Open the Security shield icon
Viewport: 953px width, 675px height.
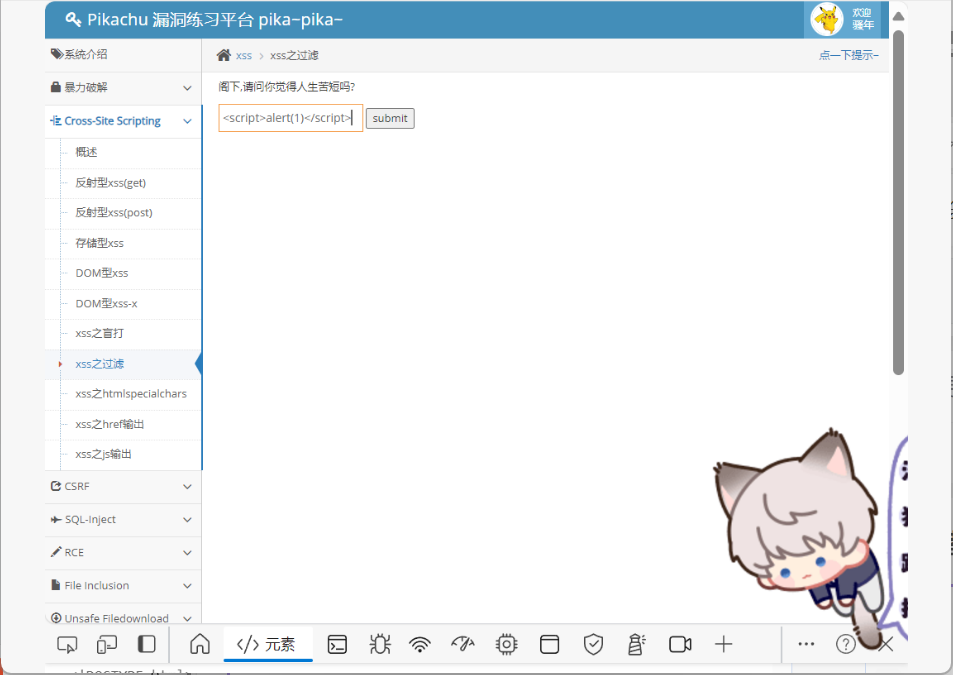(x=593, y=644)
